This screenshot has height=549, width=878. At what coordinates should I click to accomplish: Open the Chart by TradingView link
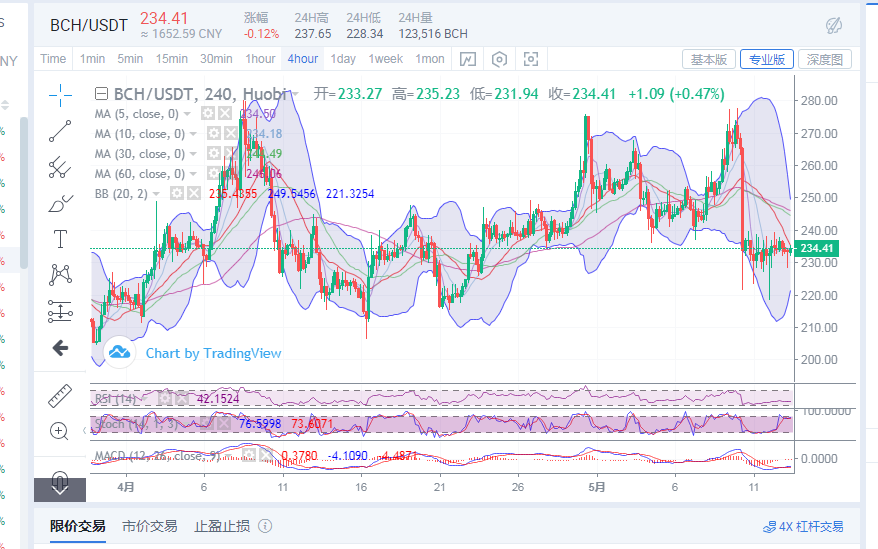213,353
